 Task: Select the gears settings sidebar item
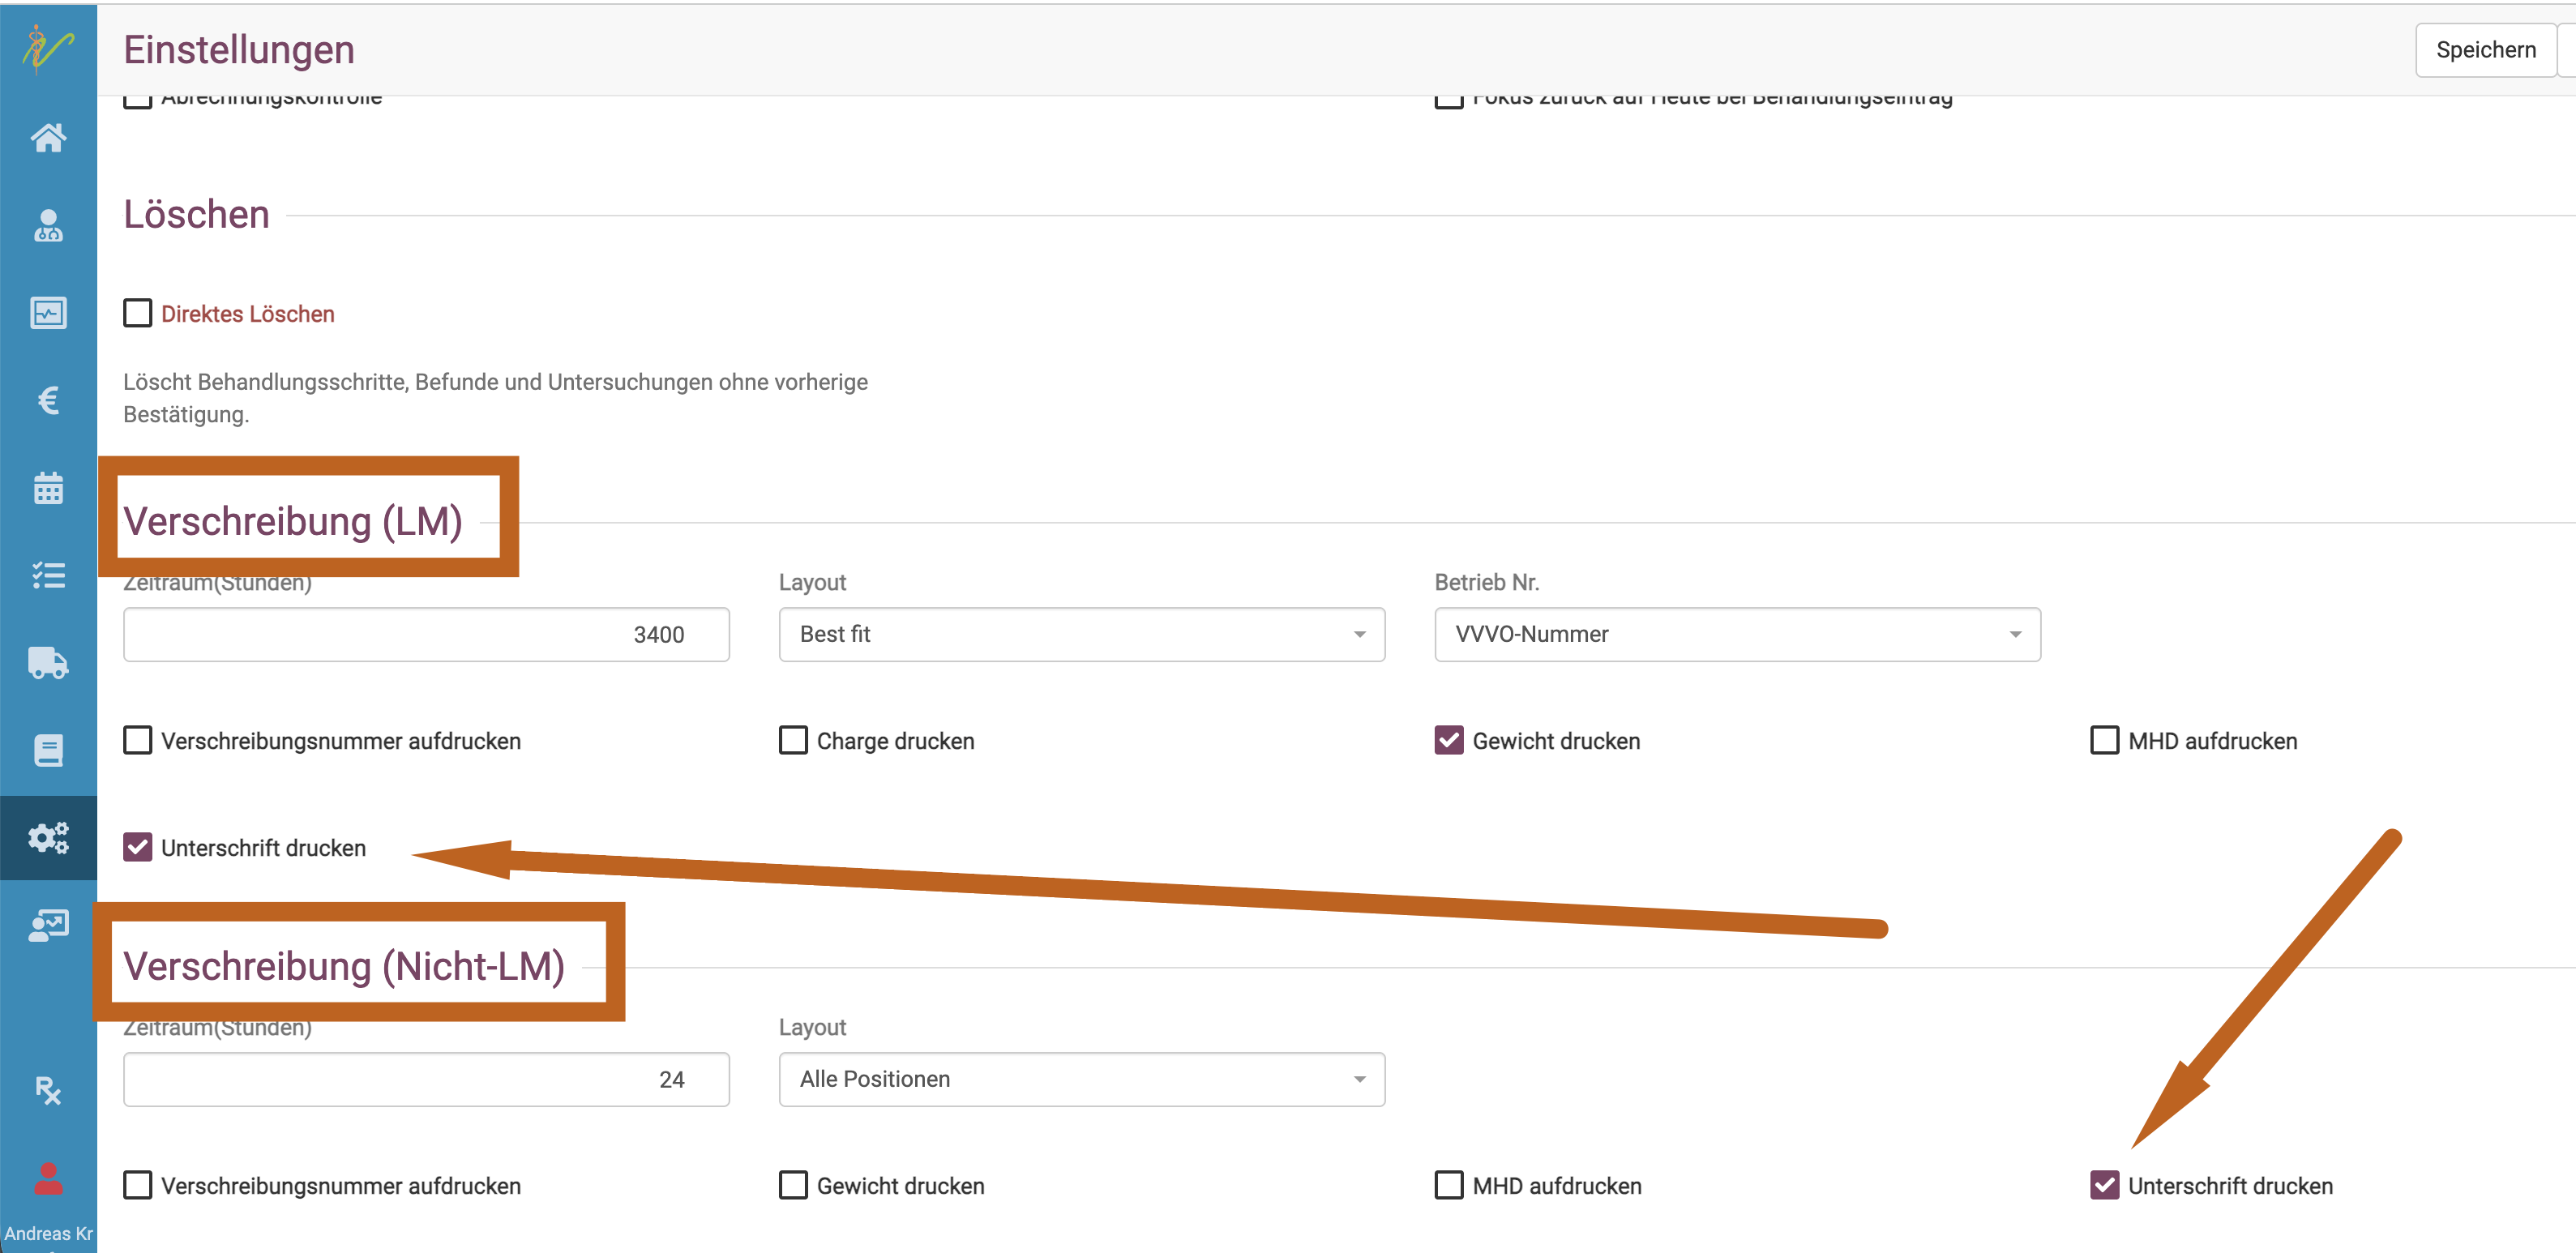pyautogui.click(x=48, y=837)
